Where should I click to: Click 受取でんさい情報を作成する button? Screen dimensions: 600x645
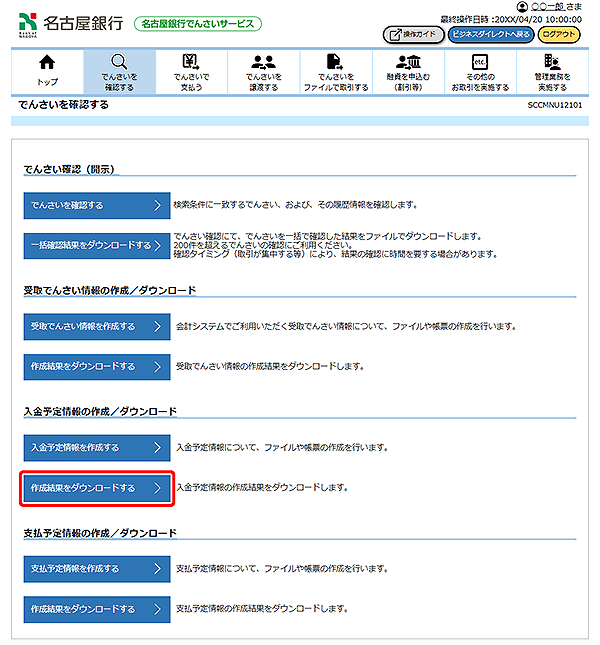(x=97, y=327)
